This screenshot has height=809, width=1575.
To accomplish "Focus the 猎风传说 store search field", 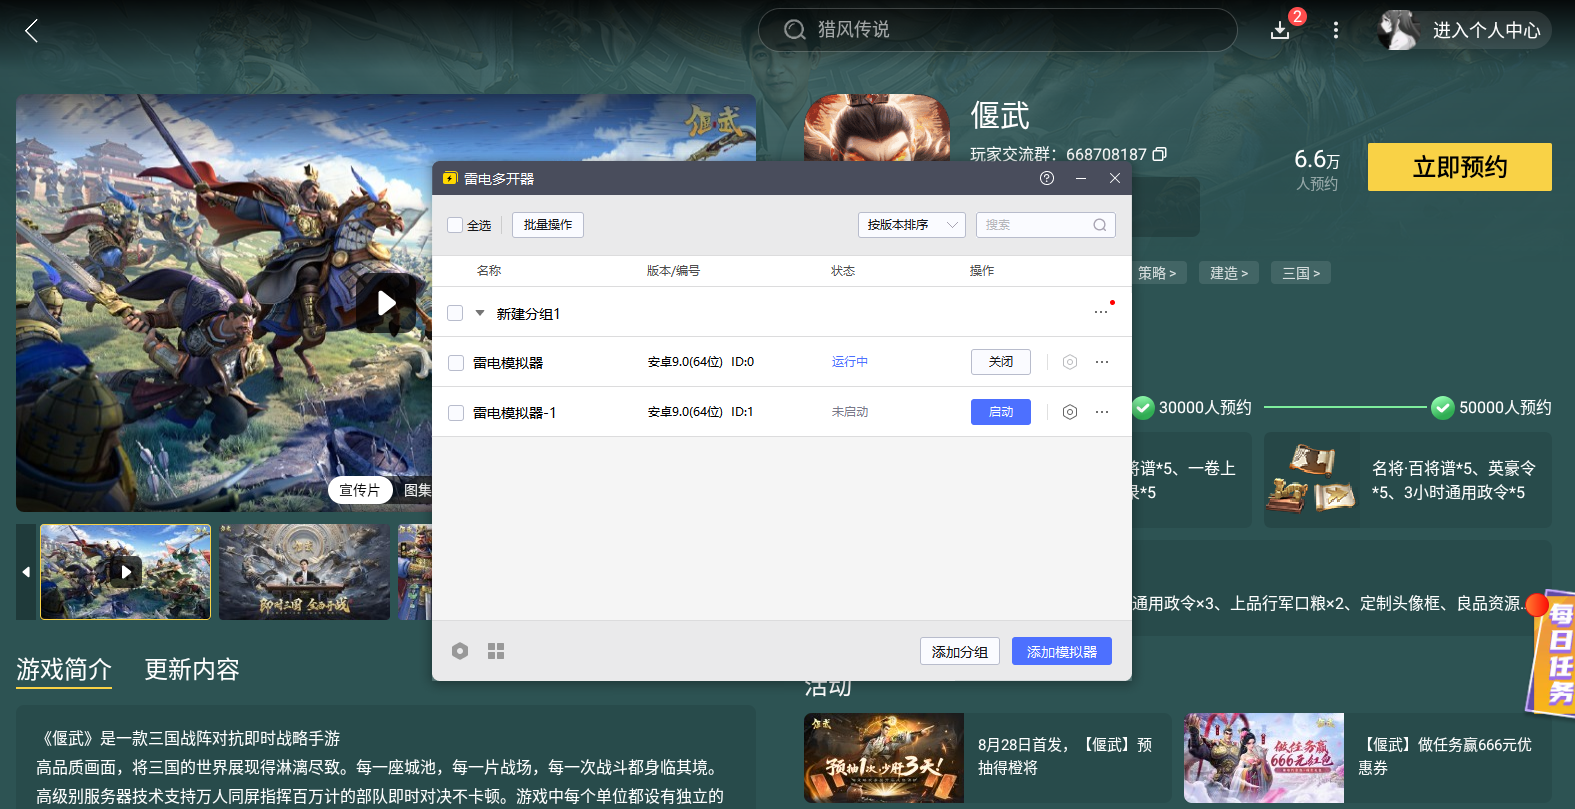I will [x=998, y=30].
